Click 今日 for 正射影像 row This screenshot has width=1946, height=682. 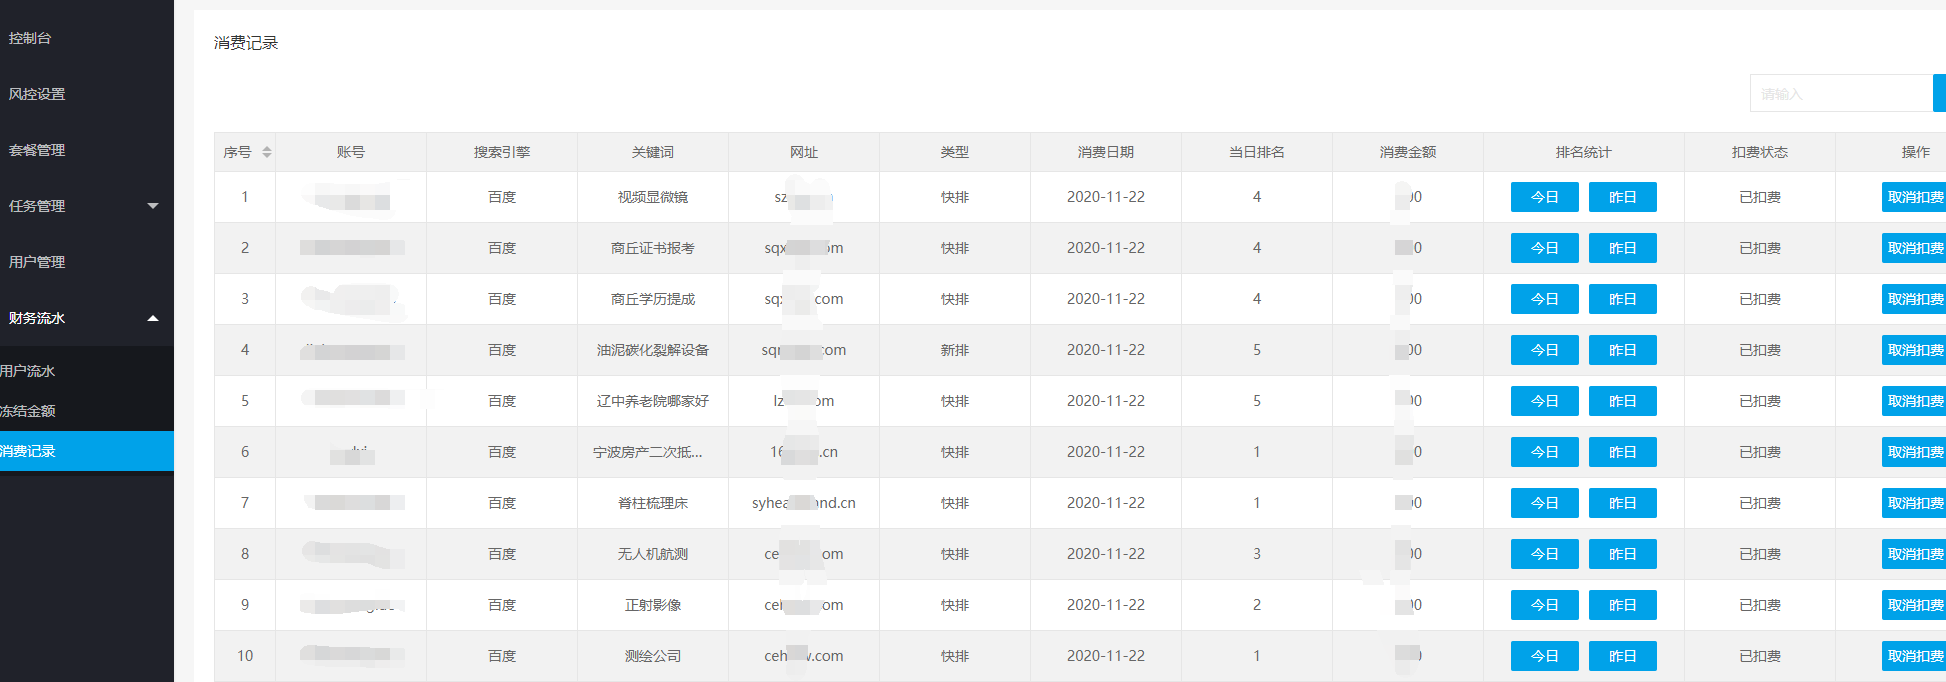coord(1544,605)
